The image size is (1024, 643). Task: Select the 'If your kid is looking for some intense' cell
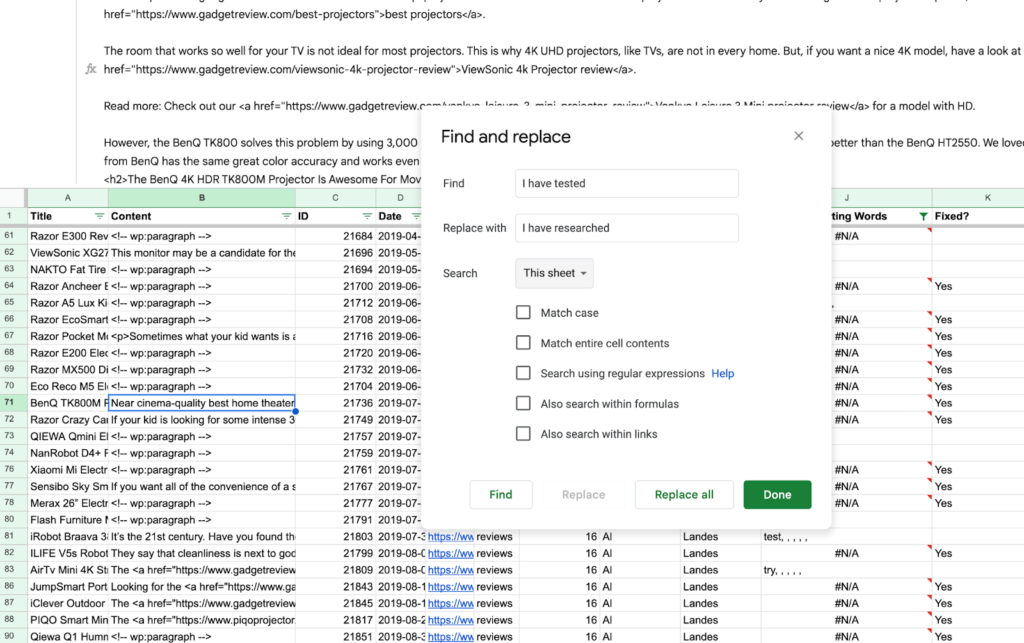pyautogui.click(x=202, y=420)
